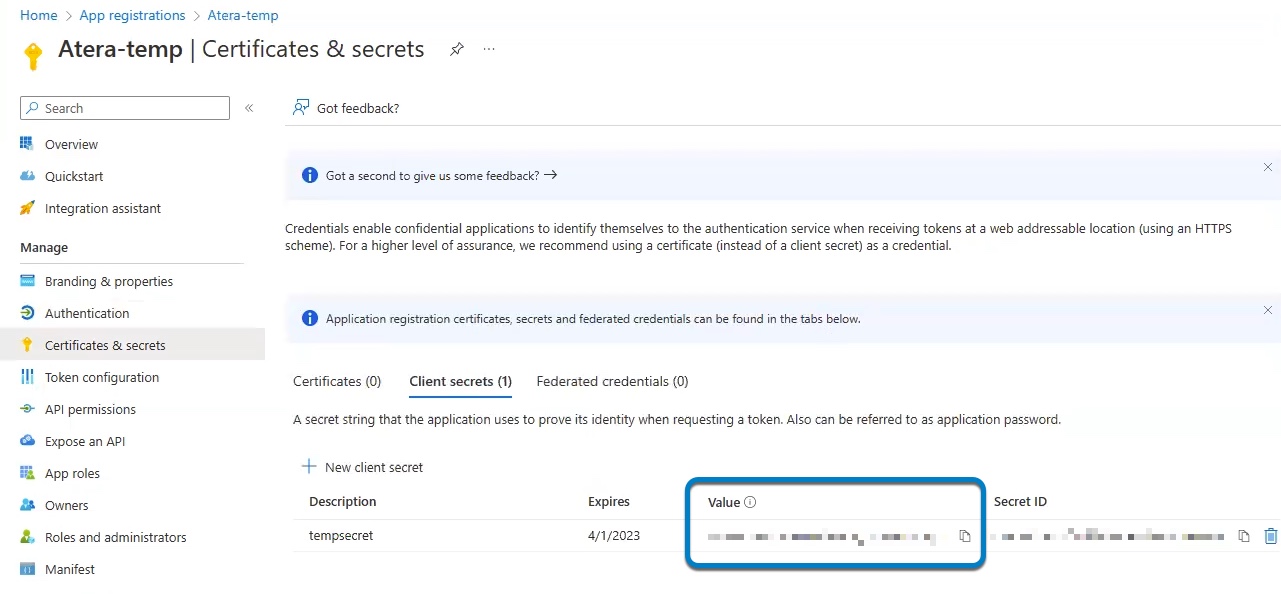Click the Value info icon
This screenshot has height=594, width=1281.
click(750, 502)
